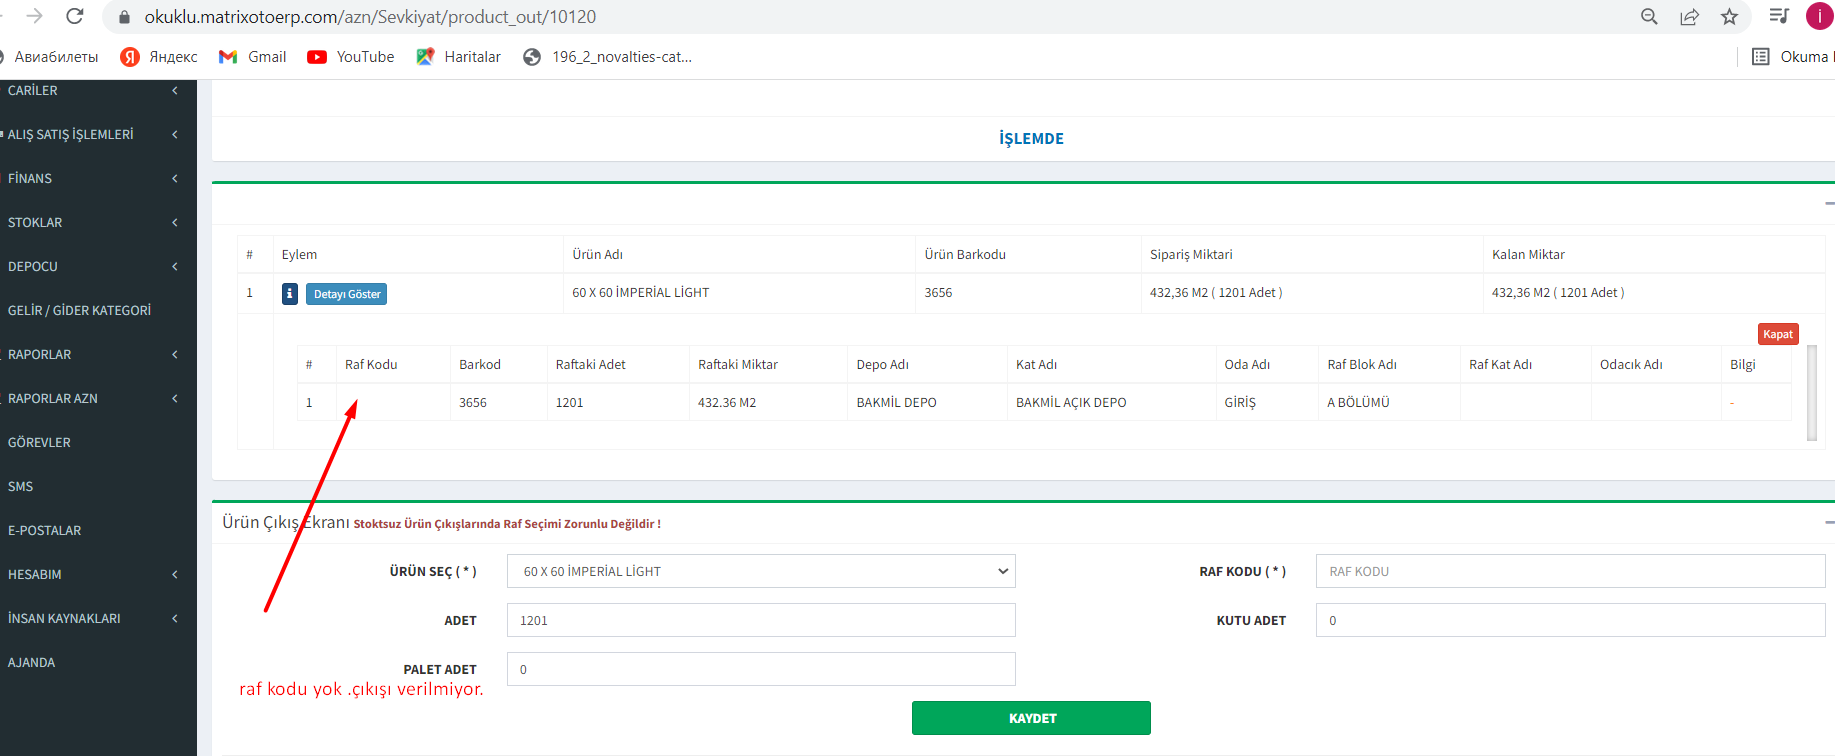Screen dimensions: 1835x756
Task: Click the vertical scrollbar beside detail table
Action: (x=1811, y=392)
